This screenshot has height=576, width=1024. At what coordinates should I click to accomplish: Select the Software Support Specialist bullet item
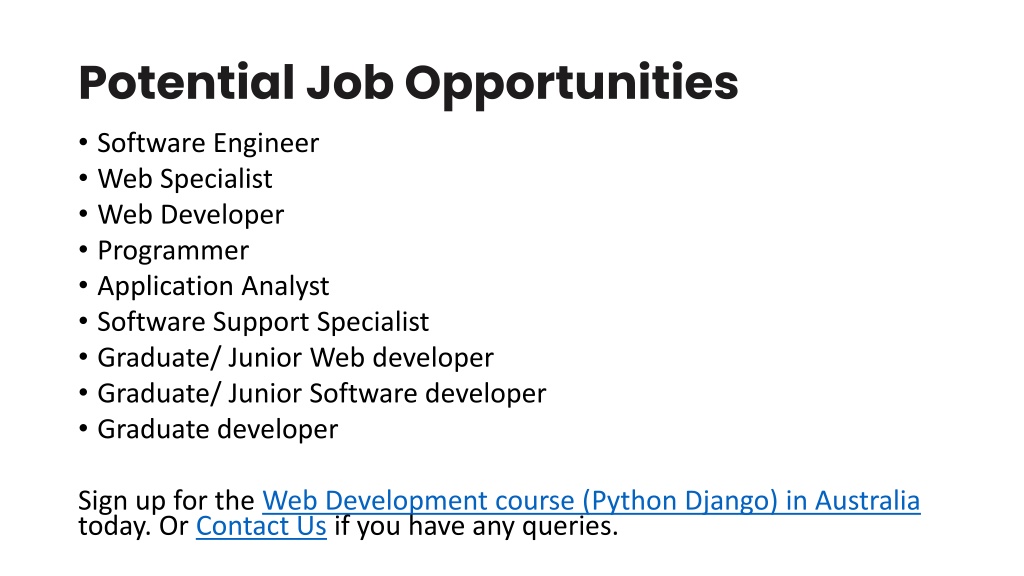pos(263,322)
